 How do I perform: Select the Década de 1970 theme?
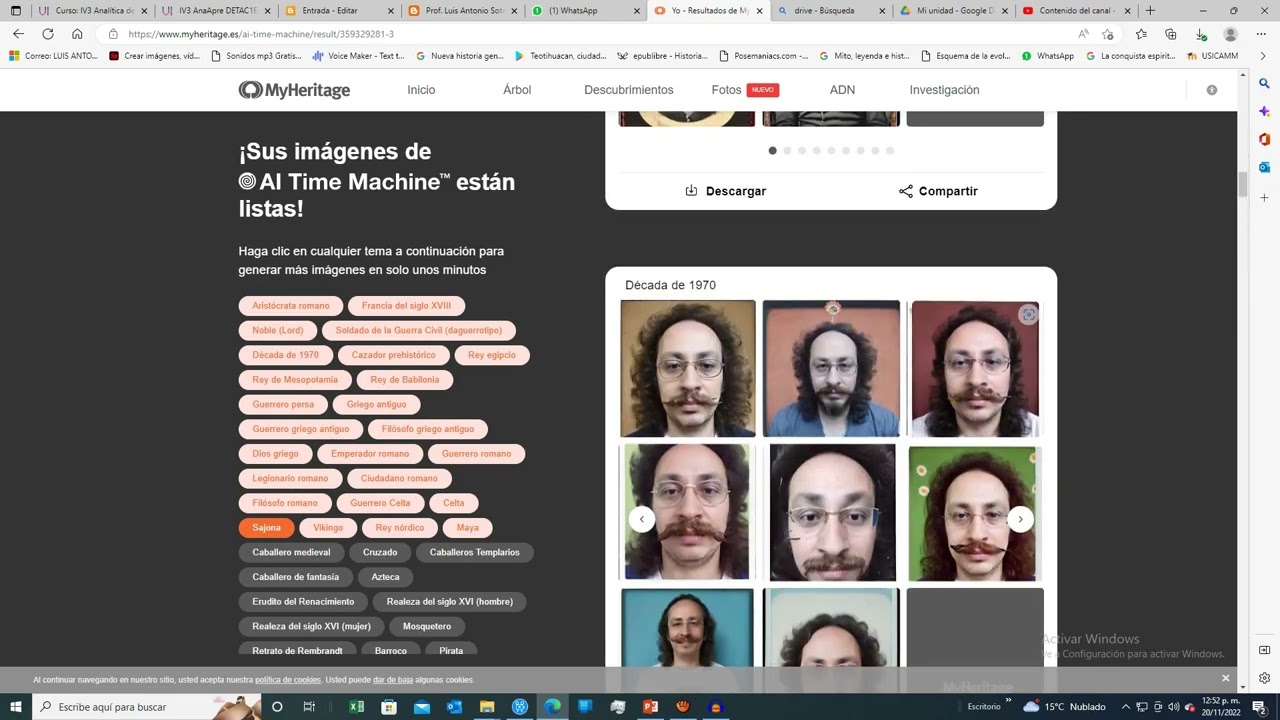pyautogui.click(x=285, y=355)
